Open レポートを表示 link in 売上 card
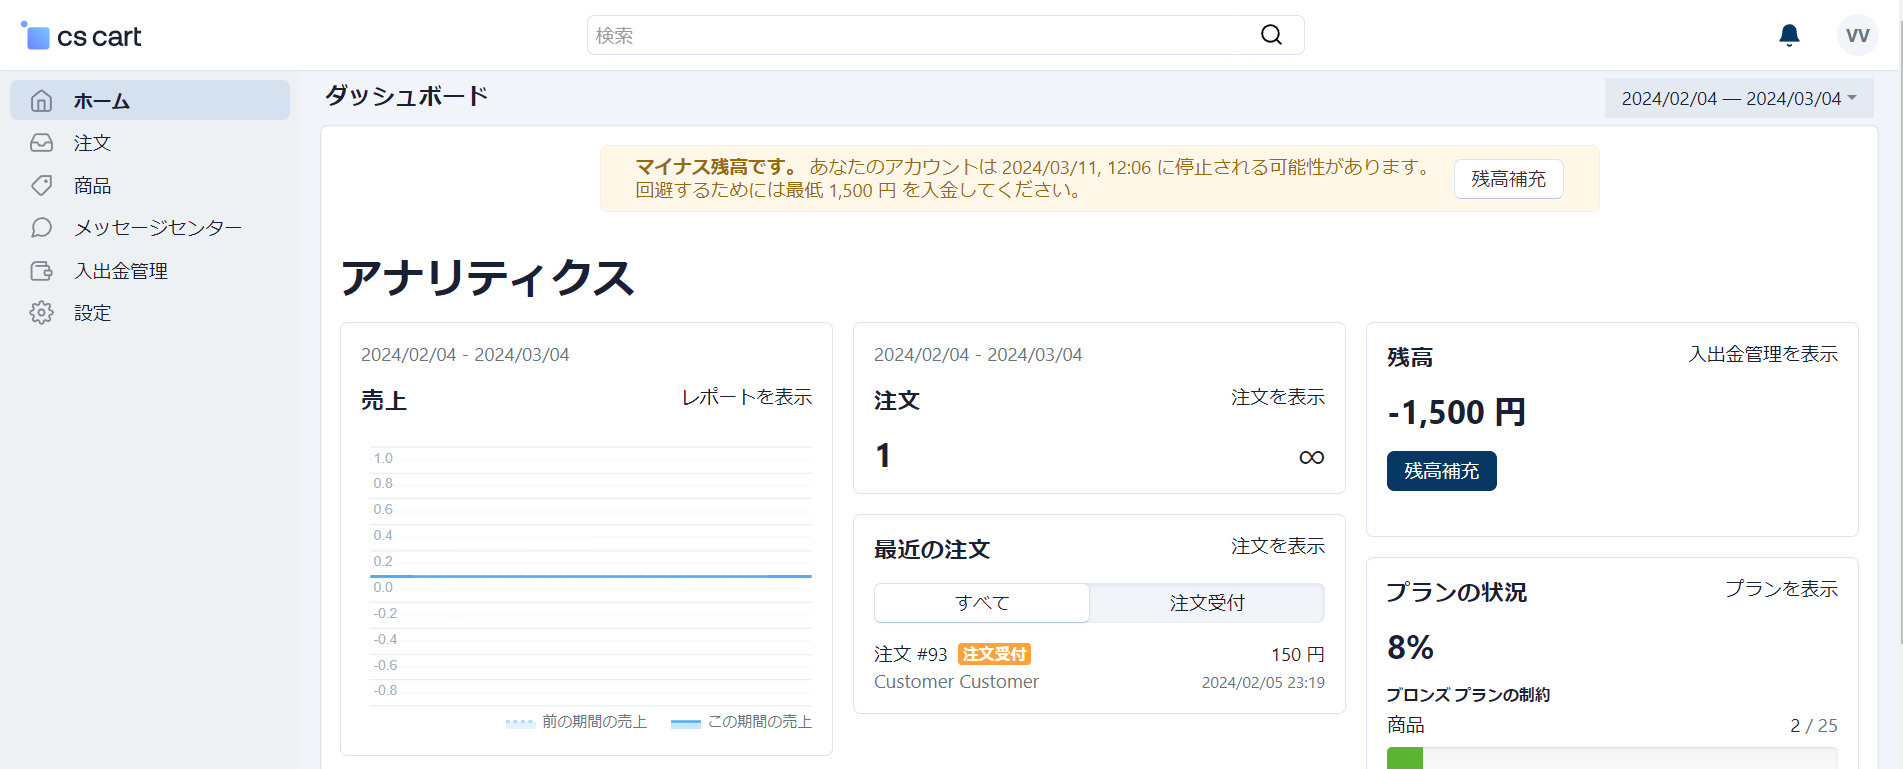1903x769 pixels. pyautogui.click(x=746, y=397)
